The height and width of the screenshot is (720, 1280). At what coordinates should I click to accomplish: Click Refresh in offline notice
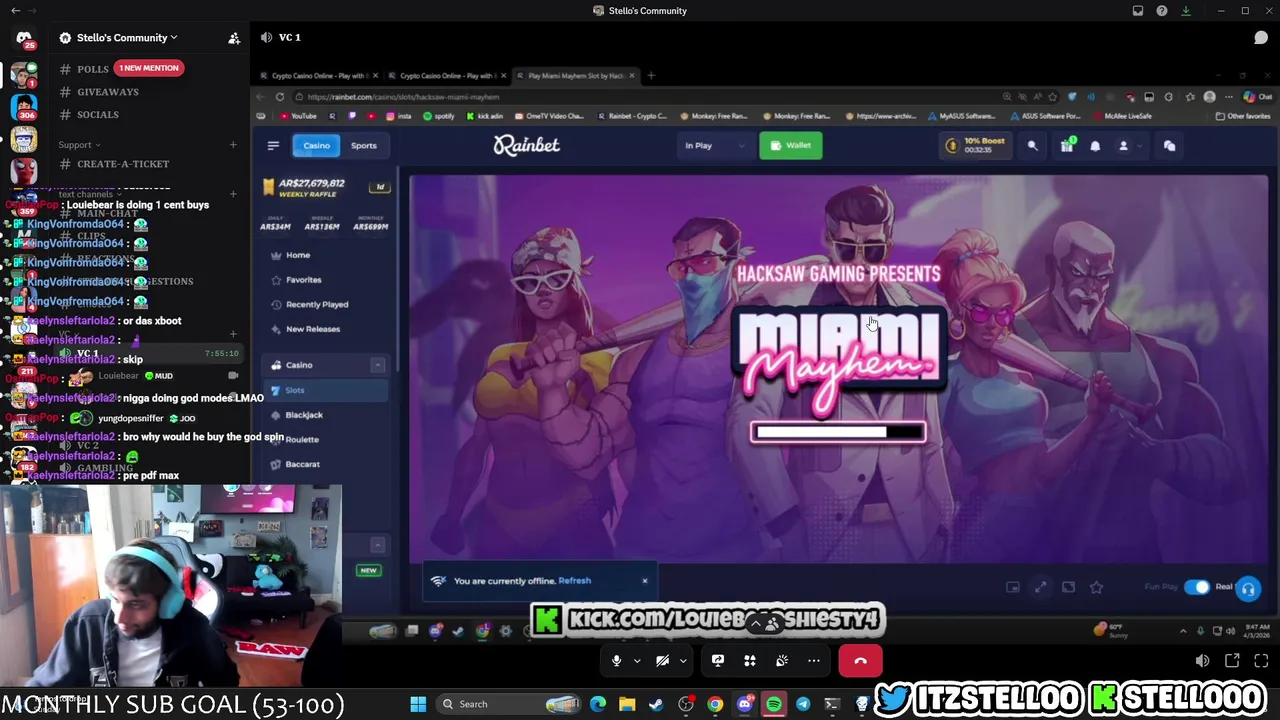[574, 581]
